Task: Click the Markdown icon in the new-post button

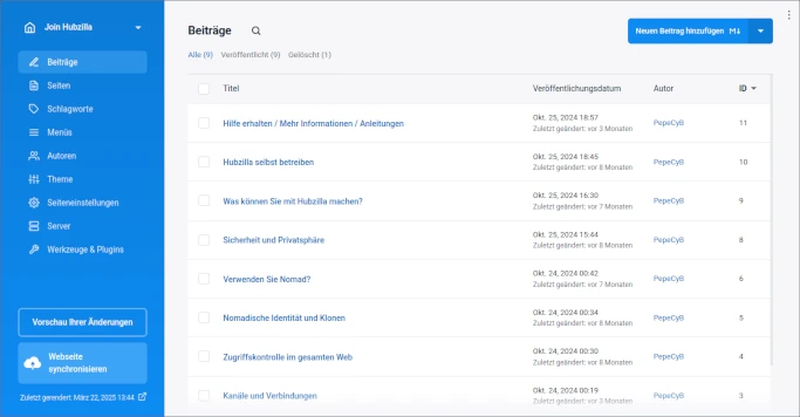Action: click(x=735, y=31)
